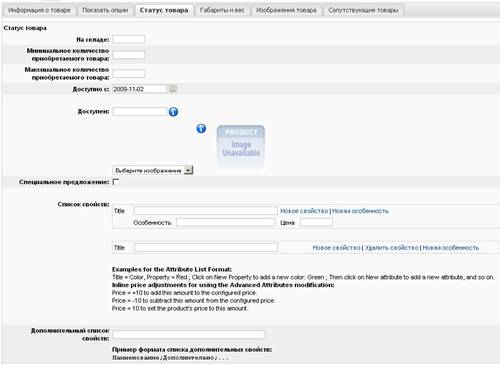The image size is (500, 365).
Task: Click the Inline price adjustments heading text
Action: 223,285
